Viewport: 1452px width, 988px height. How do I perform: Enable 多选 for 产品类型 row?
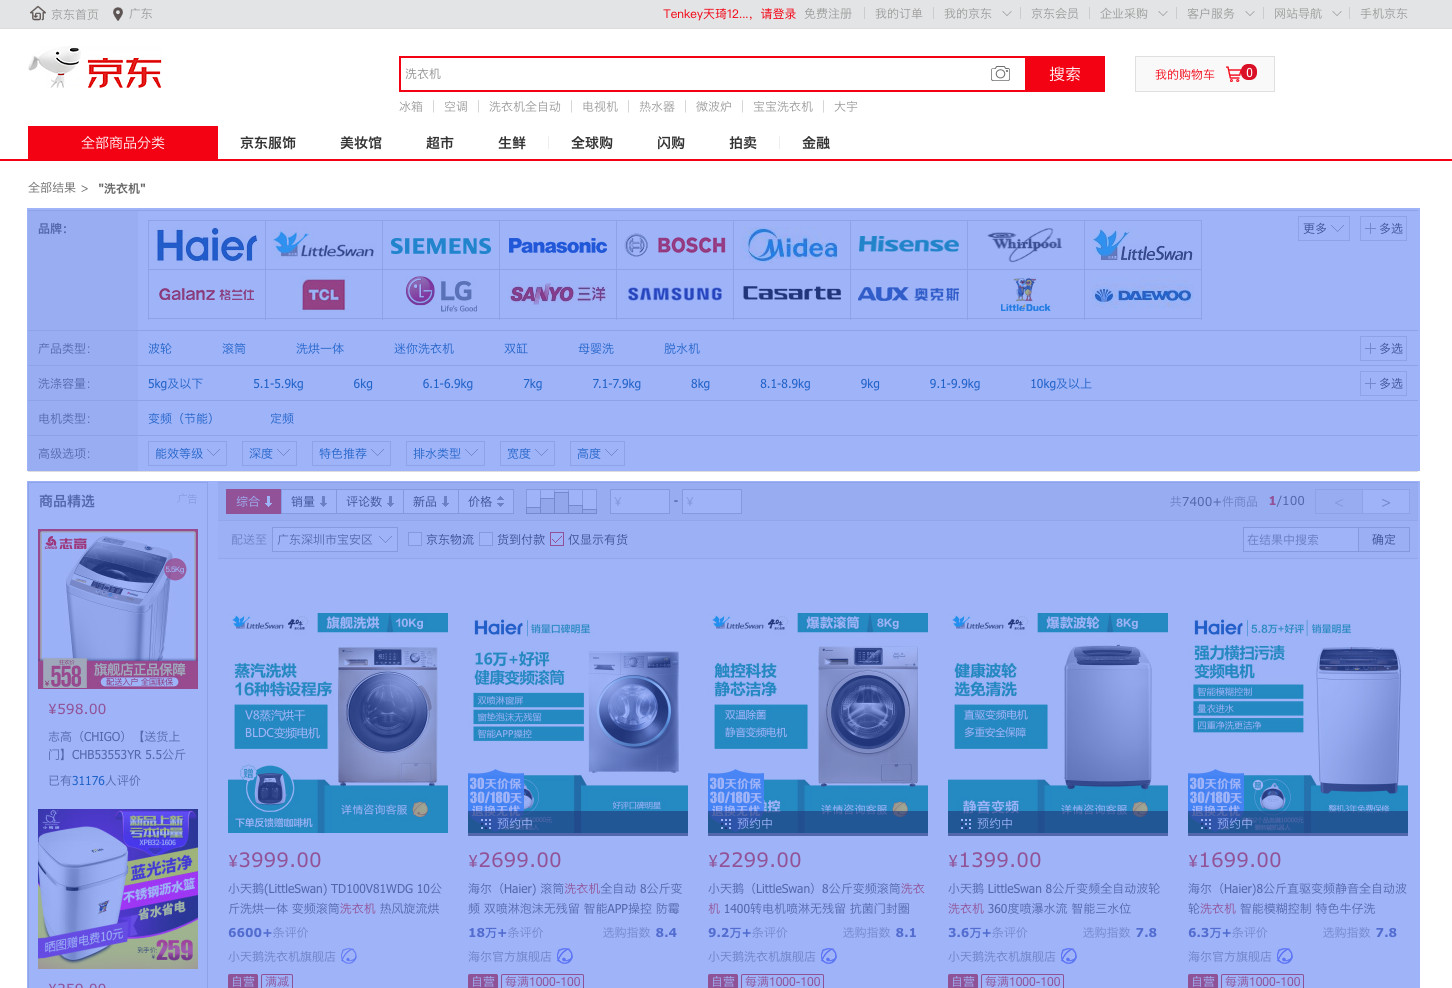coord(1383,348)
